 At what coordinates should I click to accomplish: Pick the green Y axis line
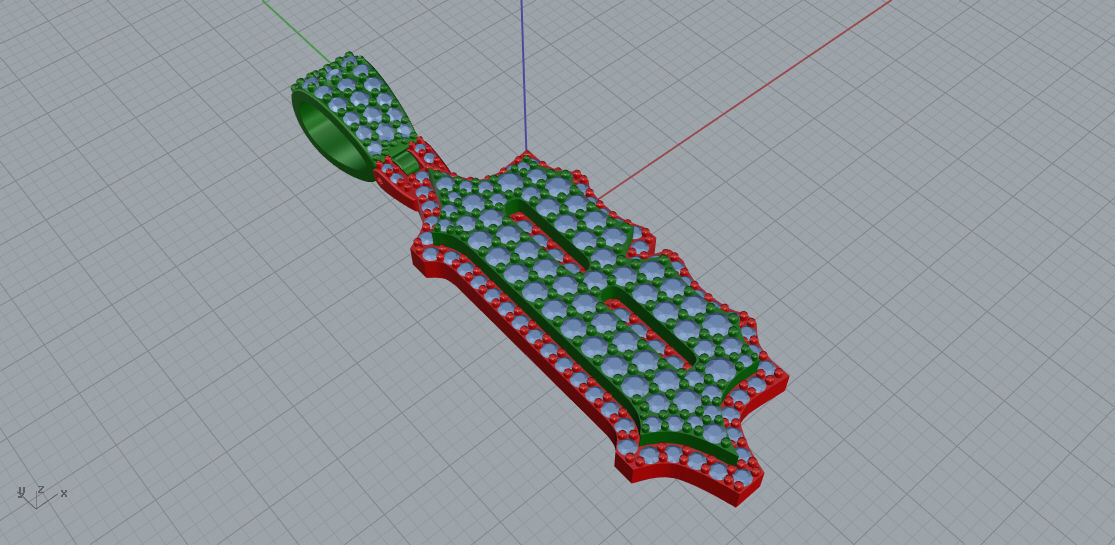click(x=296, y=31)
